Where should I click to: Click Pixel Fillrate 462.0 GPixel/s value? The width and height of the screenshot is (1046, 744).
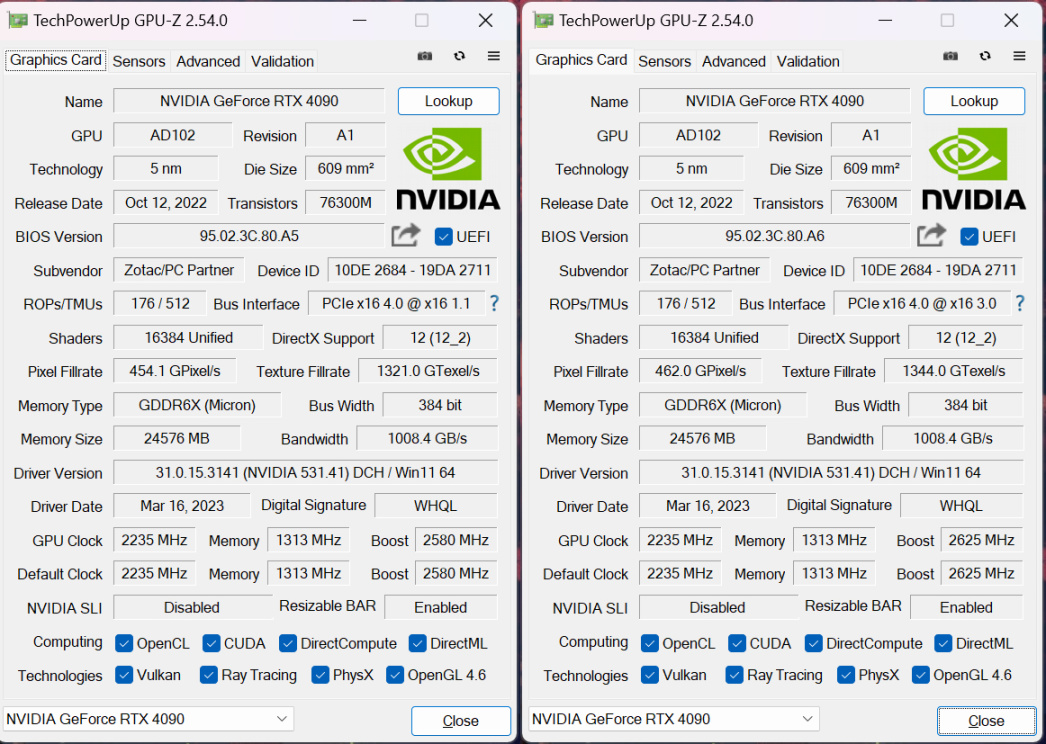point(700,371)
